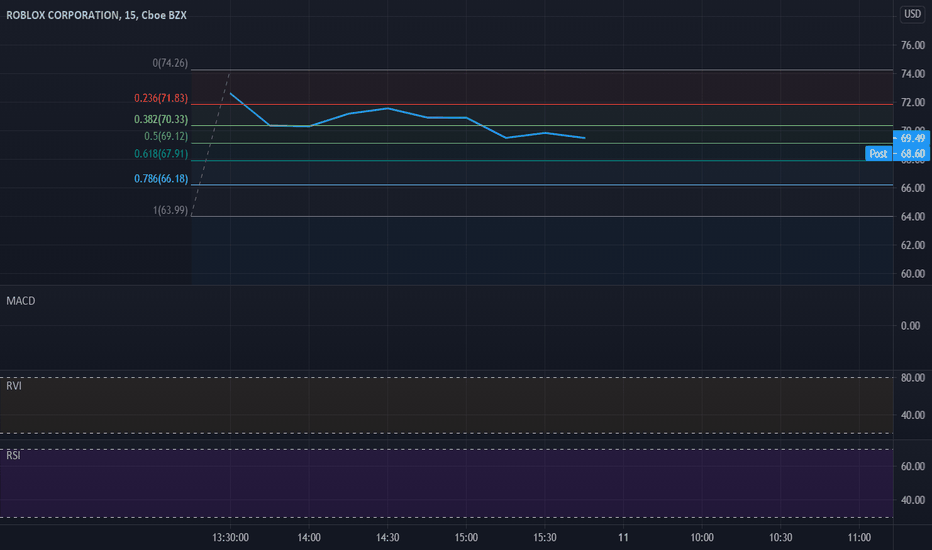Click the 74.00 price axis value

coord(912,74)
